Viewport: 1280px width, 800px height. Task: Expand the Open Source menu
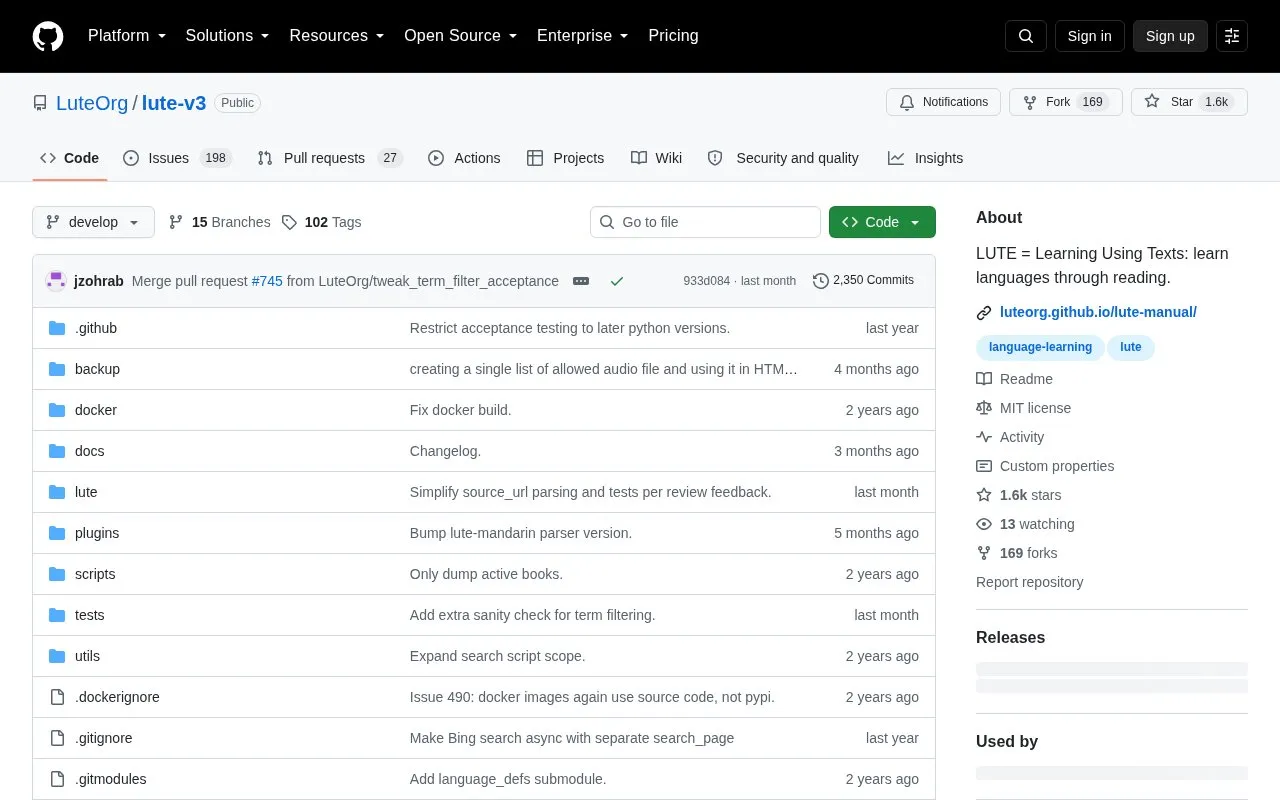click(461, 36)
